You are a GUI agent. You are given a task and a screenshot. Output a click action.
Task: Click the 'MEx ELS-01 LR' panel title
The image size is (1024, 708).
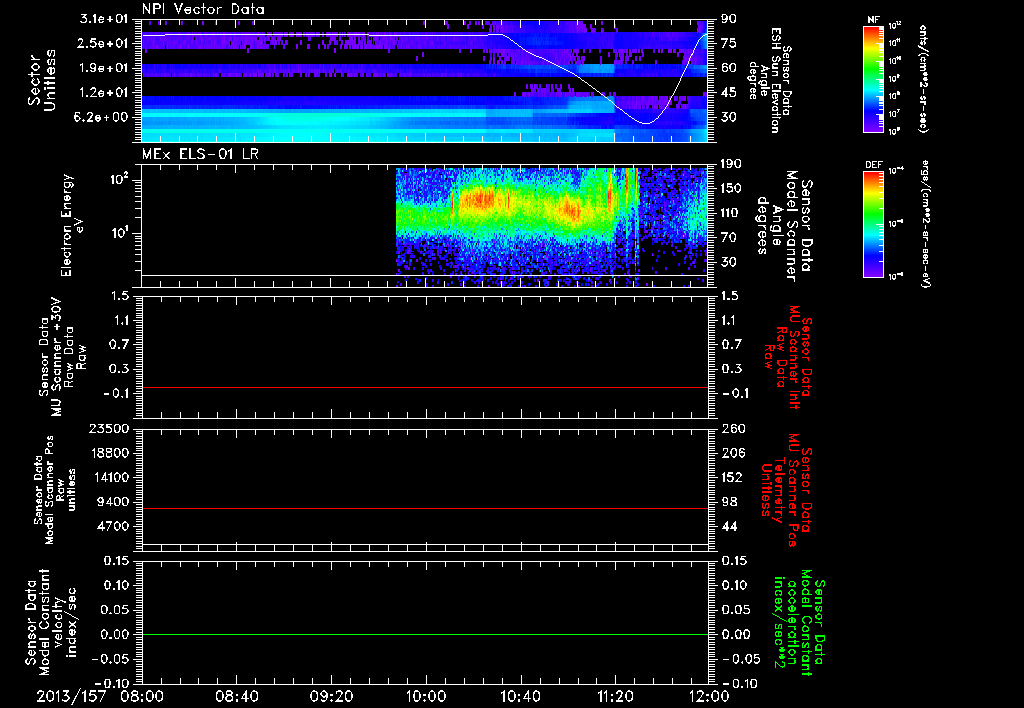pyautogui.click(x=198, y=154)
